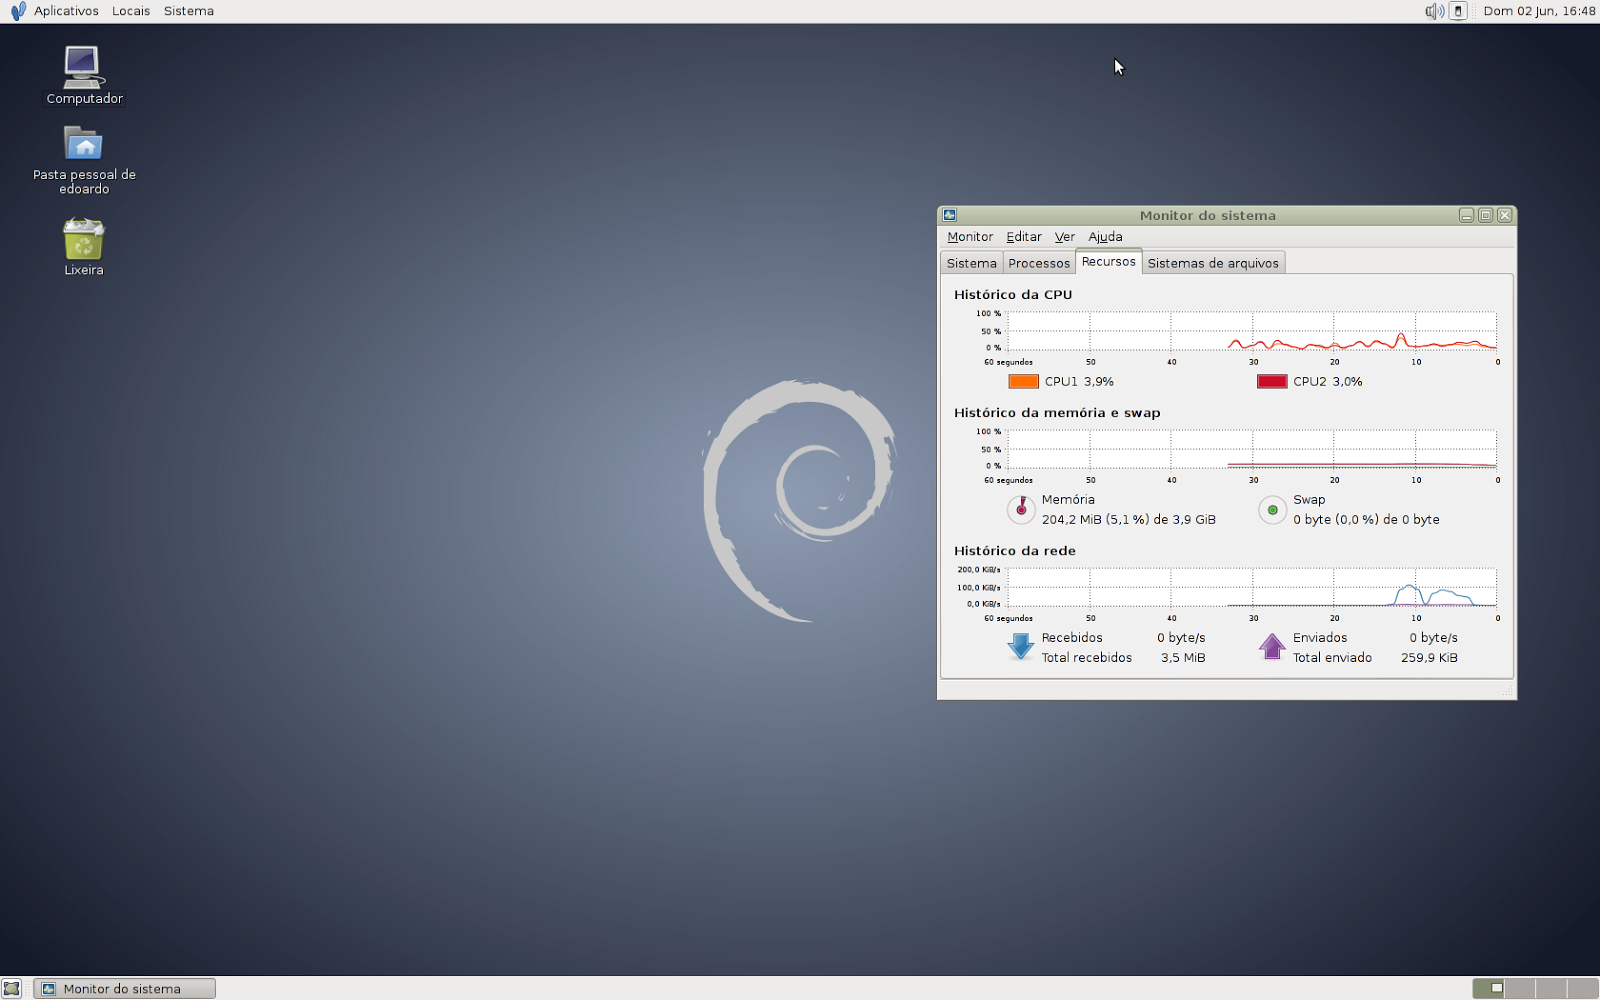Open the Computador desktop icon
Viewport: 1600px width, 1000px height.
tap(83, 68)
